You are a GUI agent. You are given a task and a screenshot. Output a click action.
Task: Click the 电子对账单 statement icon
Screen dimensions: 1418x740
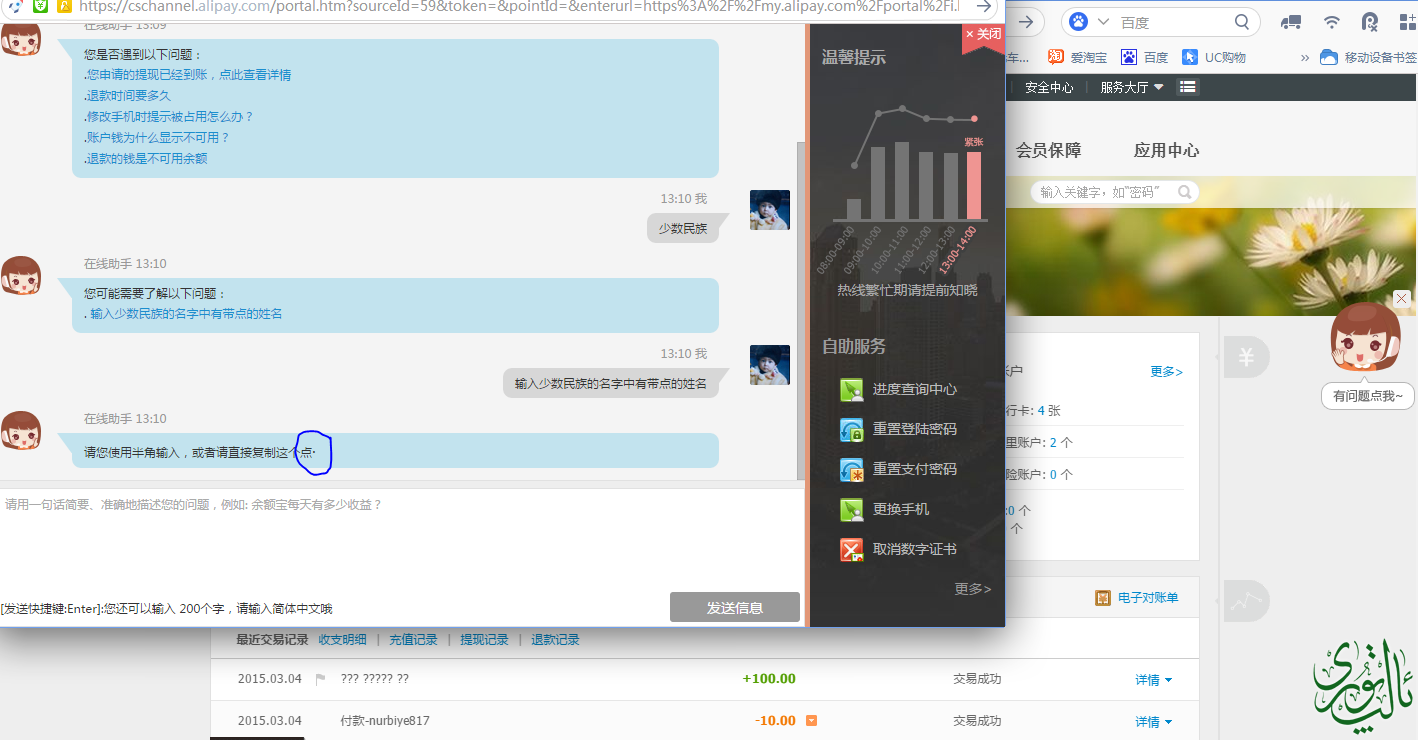click(1103, 598)
